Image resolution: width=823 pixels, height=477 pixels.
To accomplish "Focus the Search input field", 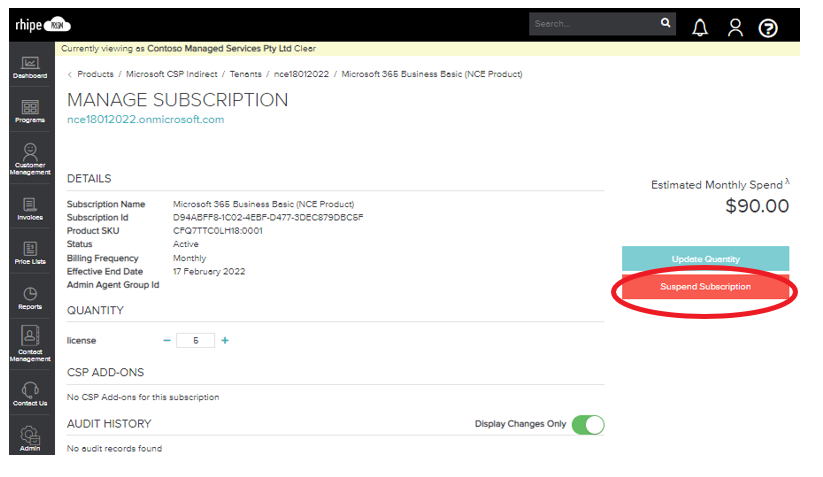I will pos(594,24).
